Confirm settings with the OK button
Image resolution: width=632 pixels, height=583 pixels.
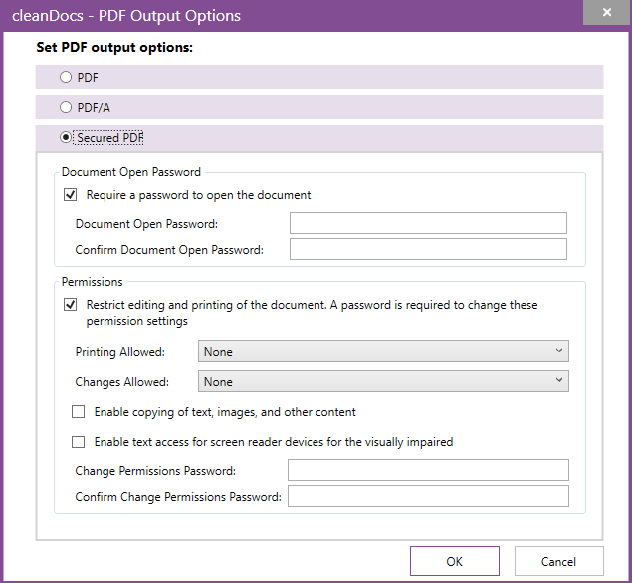tap(455, 561)
